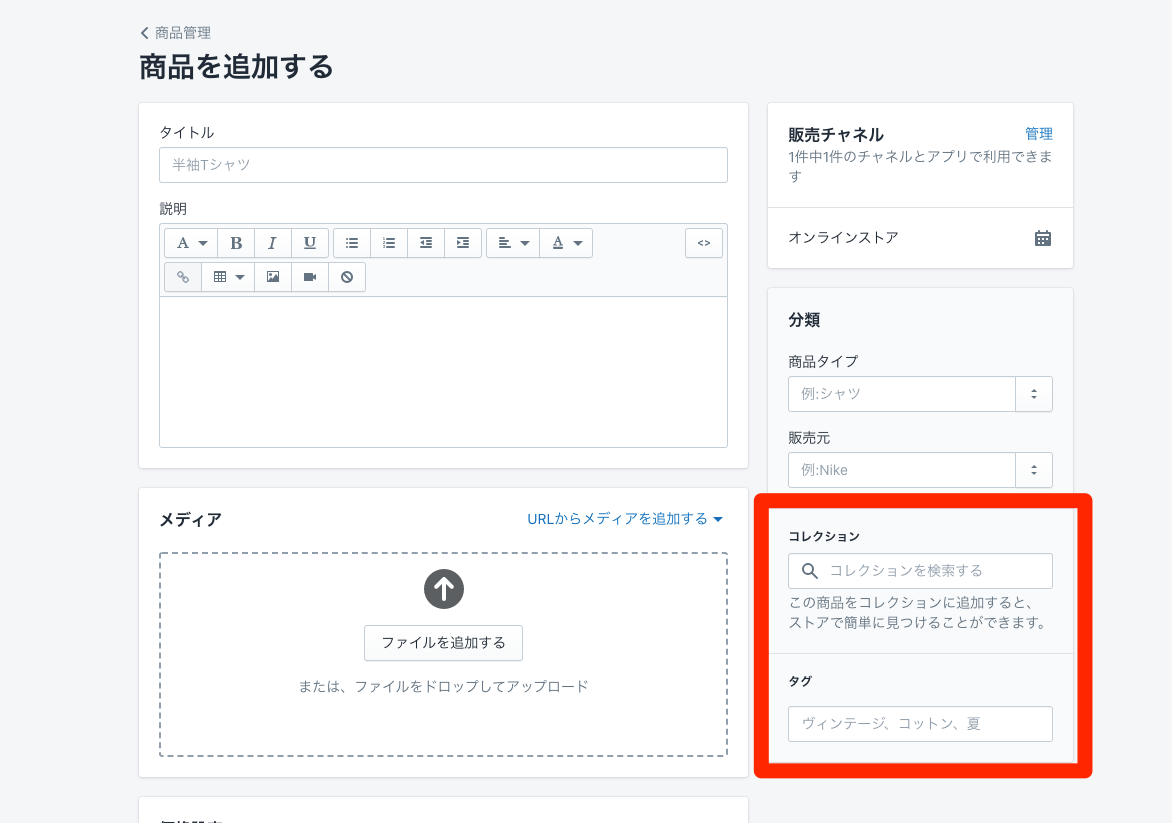Click the indent icon

(x=463, y=243)
